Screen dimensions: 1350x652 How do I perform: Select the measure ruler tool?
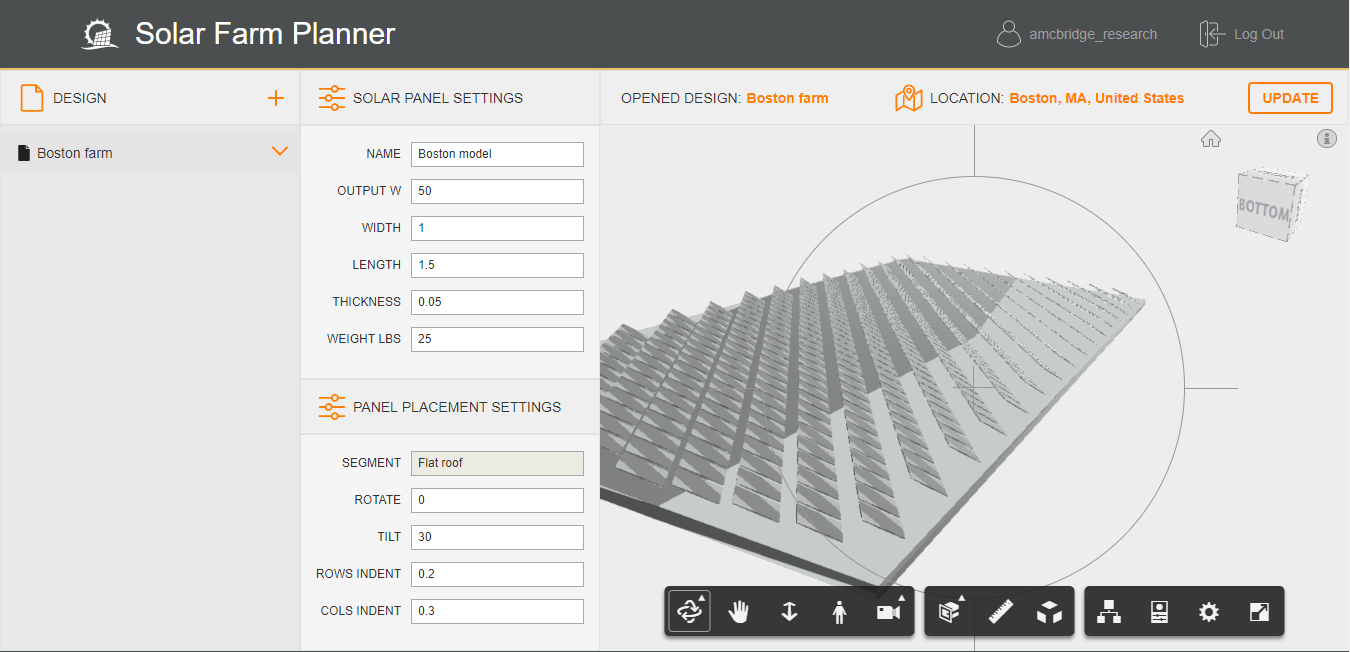pyautogui.click(x=998, y=611)
